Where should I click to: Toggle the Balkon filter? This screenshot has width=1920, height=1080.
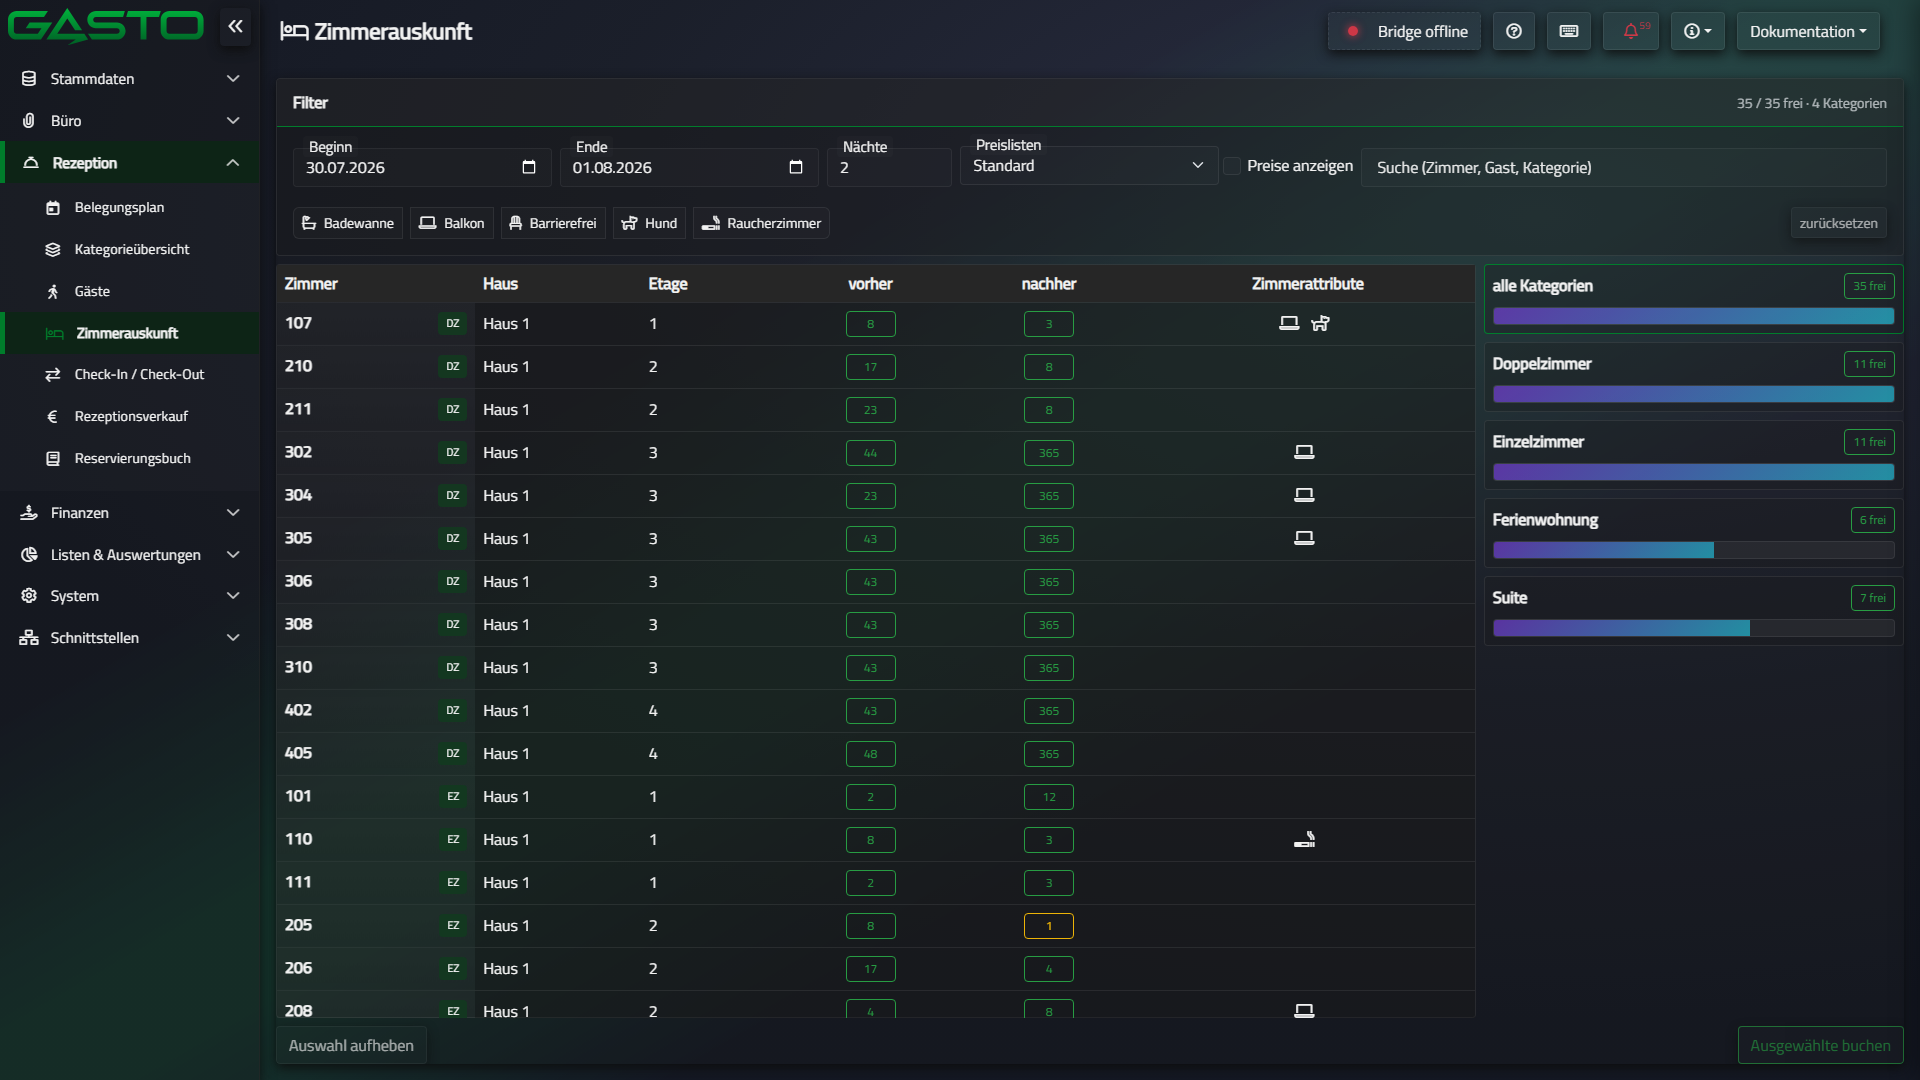coord(452,223)
